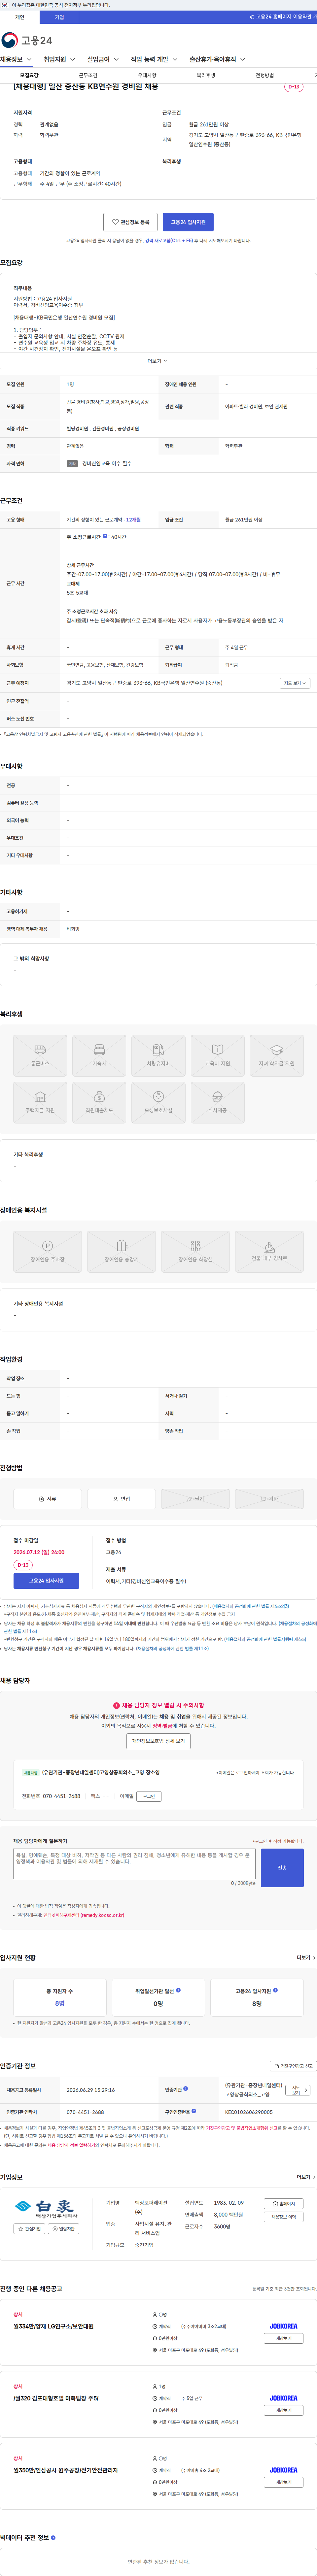317x2576 pixels.
Task: Open job posting 김포대형호텔 미화팀장 주5/
Action: pyautogui.click(x=56, y=2398)
